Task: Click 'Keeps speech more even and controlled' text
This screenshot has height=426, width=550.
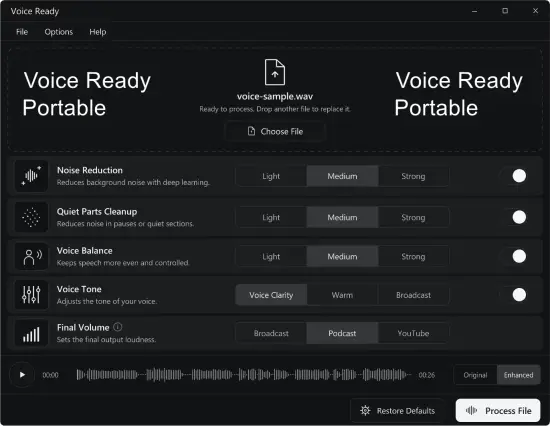Action: pos(123,263)
